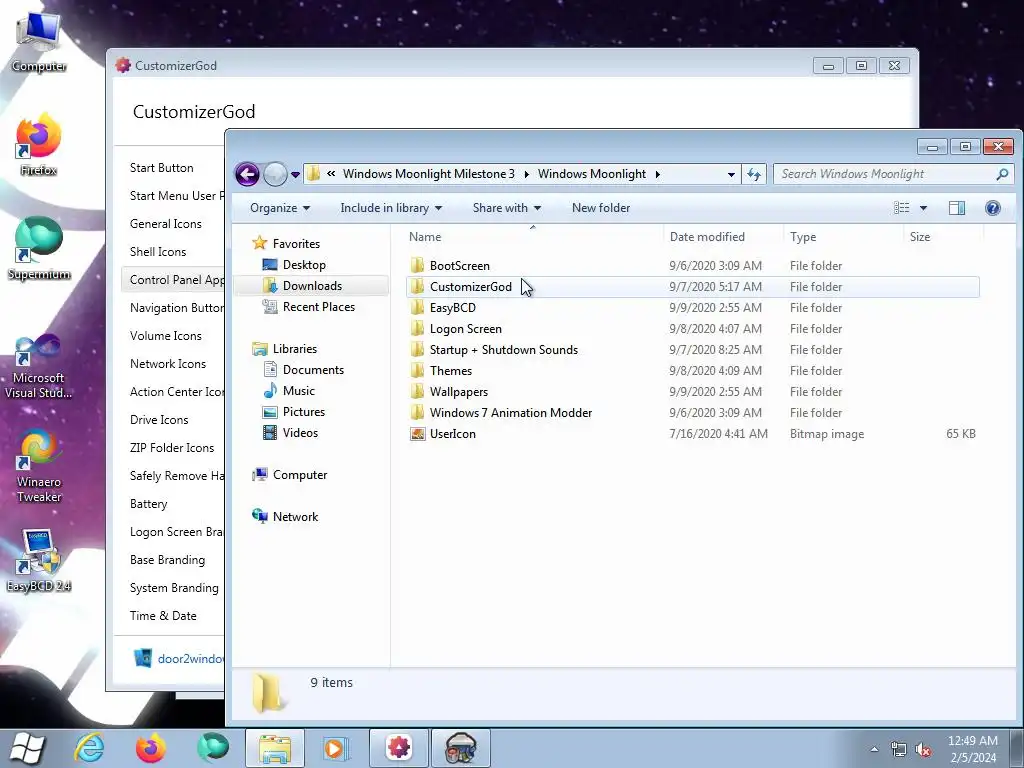
Task: Click the Change your view icon
Action: click(901, 208)
